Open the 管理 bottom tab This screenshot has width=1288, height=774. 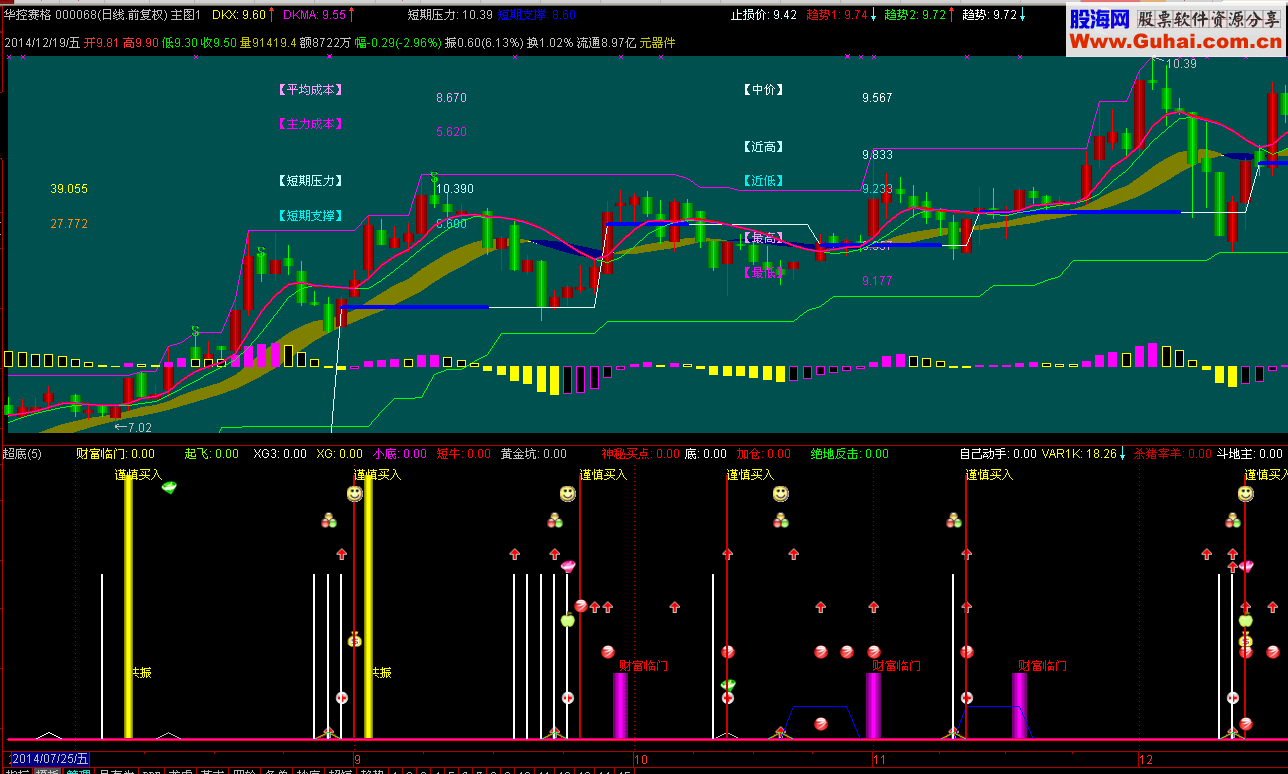click(x=79, y=772)
